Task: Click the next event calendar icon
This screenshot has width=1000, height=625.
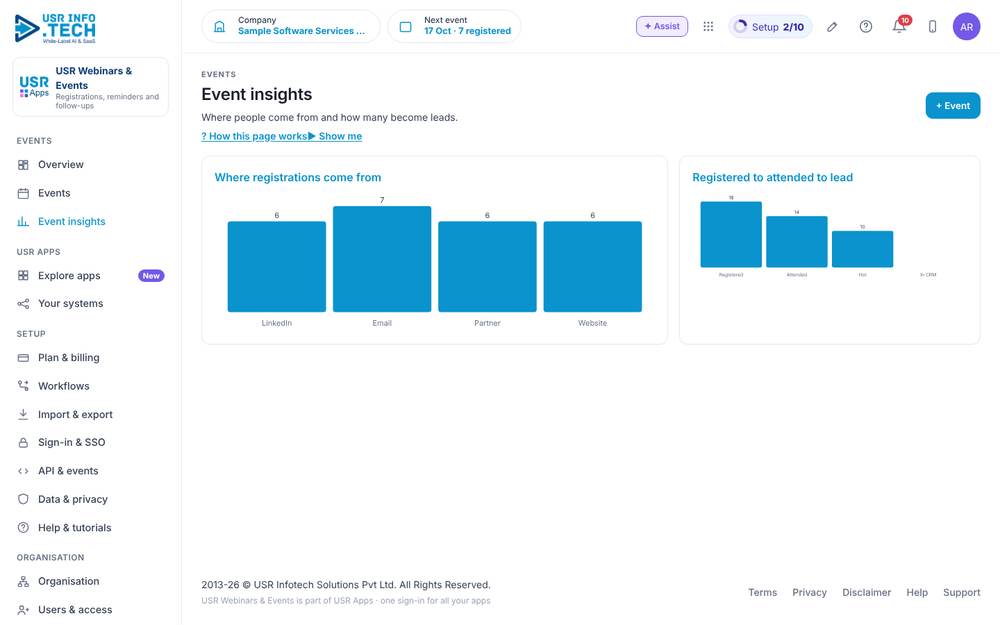Action: [x=406, y=26]
